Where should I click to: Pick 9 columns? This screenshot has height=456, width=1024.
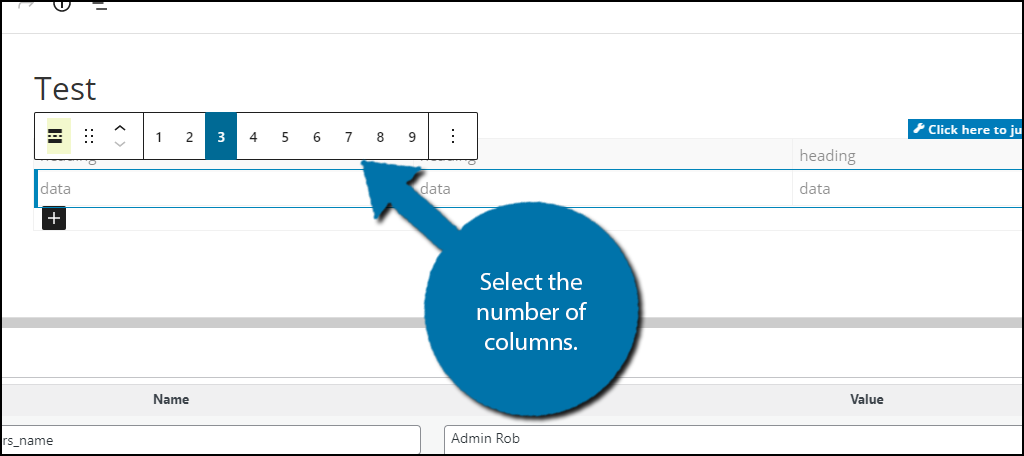pos(412,137)
